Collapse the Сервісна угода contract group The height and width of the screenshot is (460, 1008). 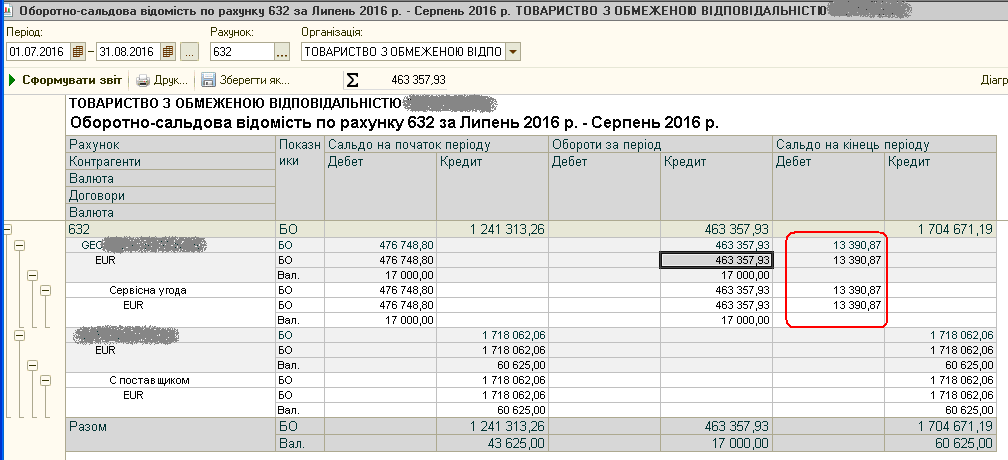tap(45, 290)
